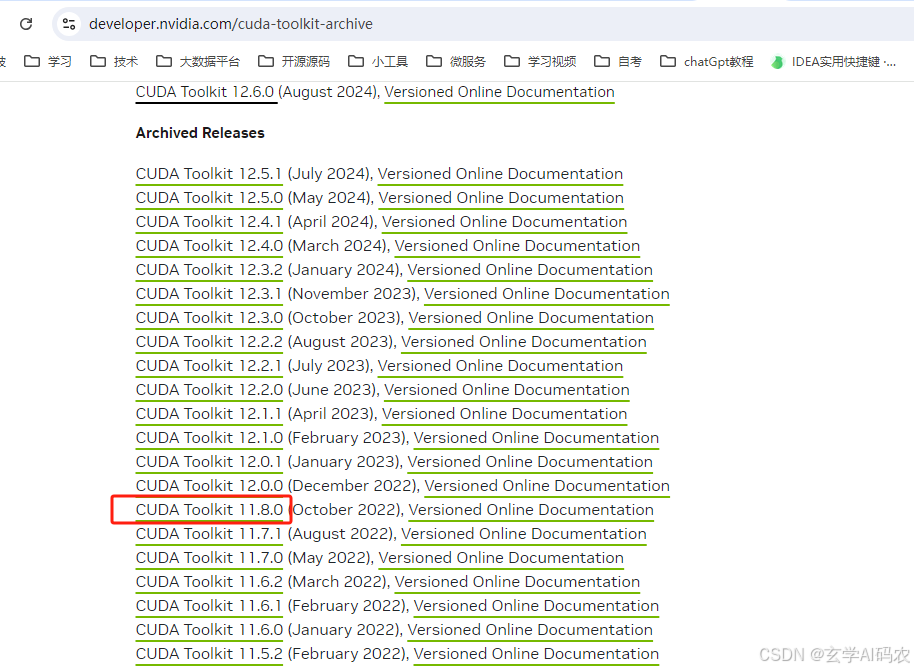Open the 小工具 bookmark folder
This screenshot has height=670, width=914.
coord(378,61)
